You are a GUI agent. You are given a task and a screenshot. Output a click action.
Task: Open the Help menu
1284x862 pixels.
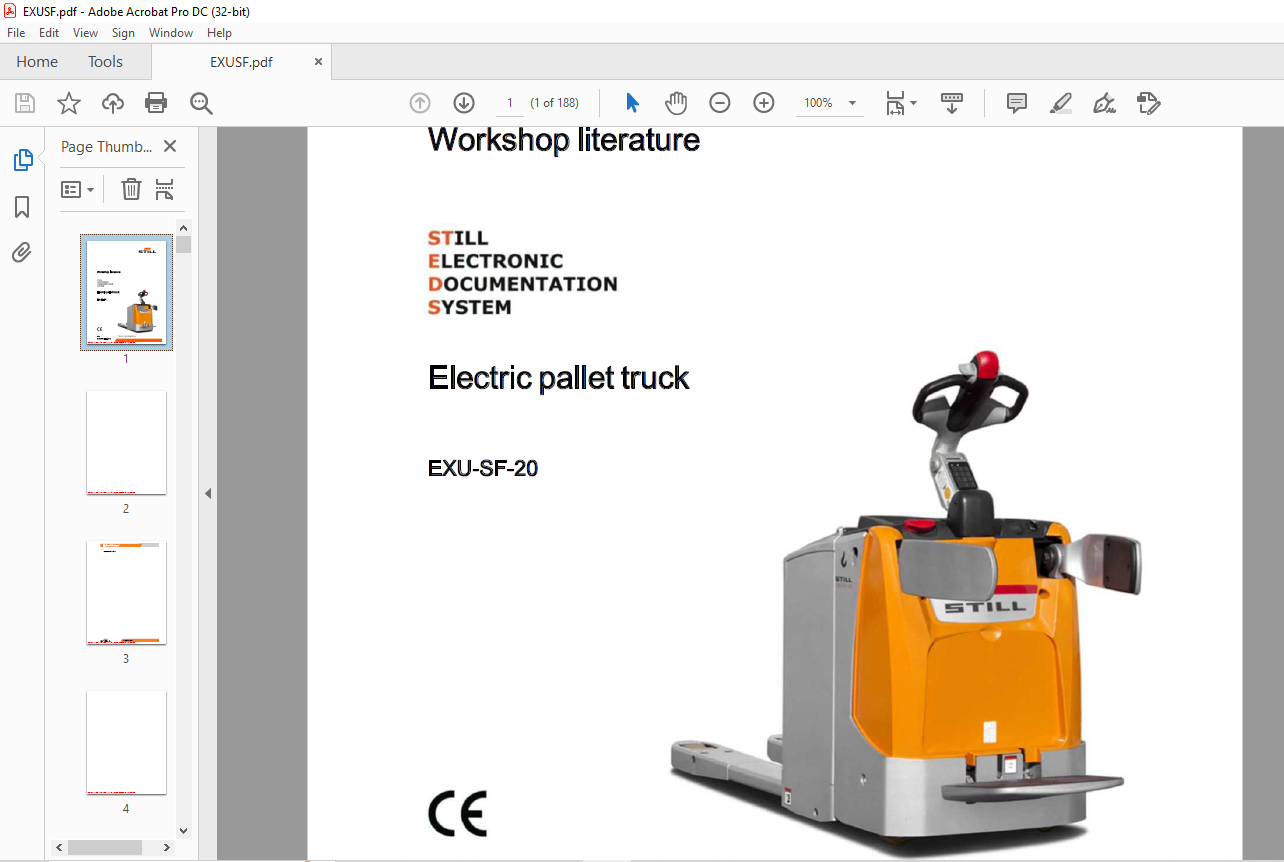pos(219,33)
